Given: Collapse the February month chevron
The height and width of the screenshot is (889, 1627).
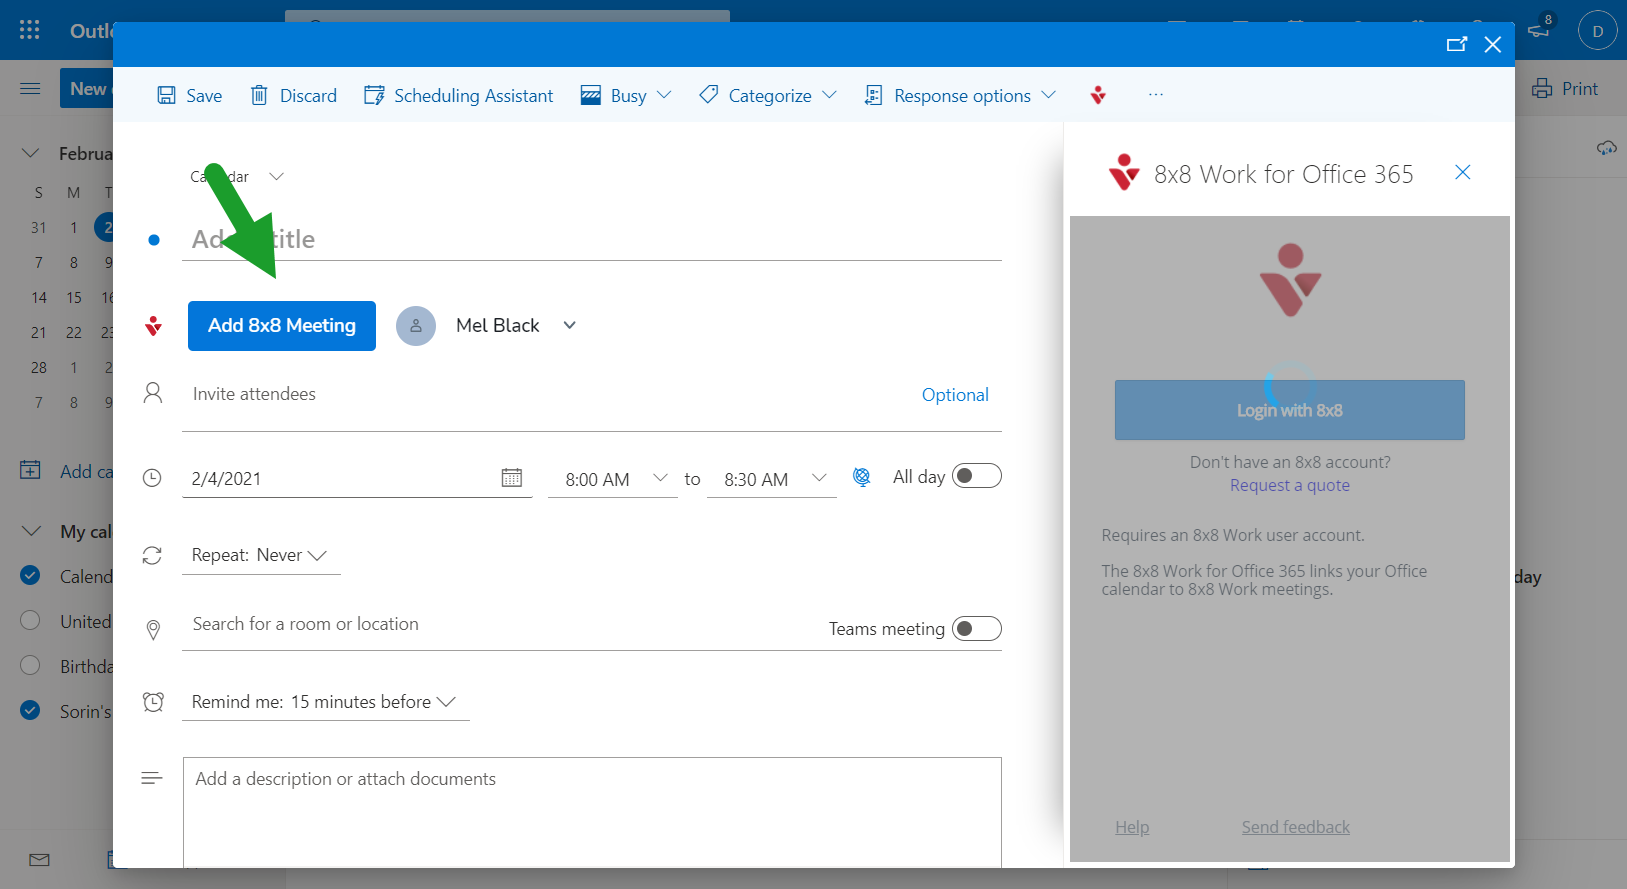Looking at the screenshot, I should [x=31, y=153].
